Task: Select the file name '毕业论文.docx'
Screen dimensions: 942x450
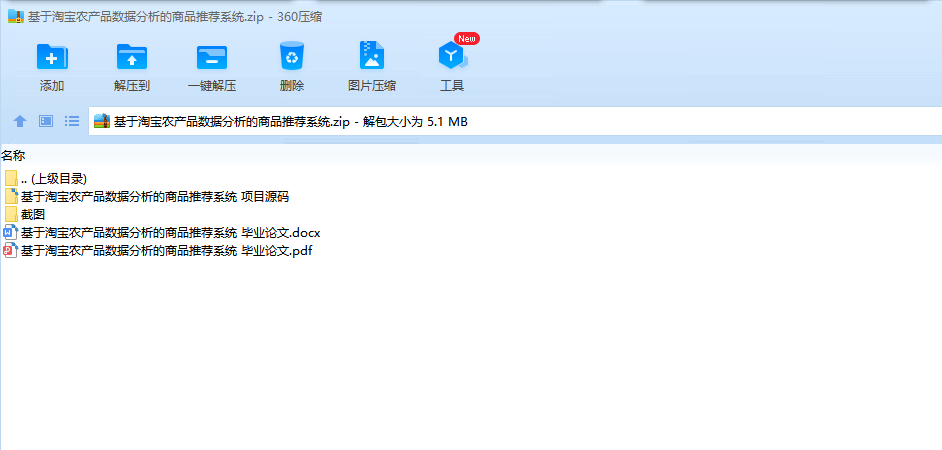Action: tap(171, 233)
